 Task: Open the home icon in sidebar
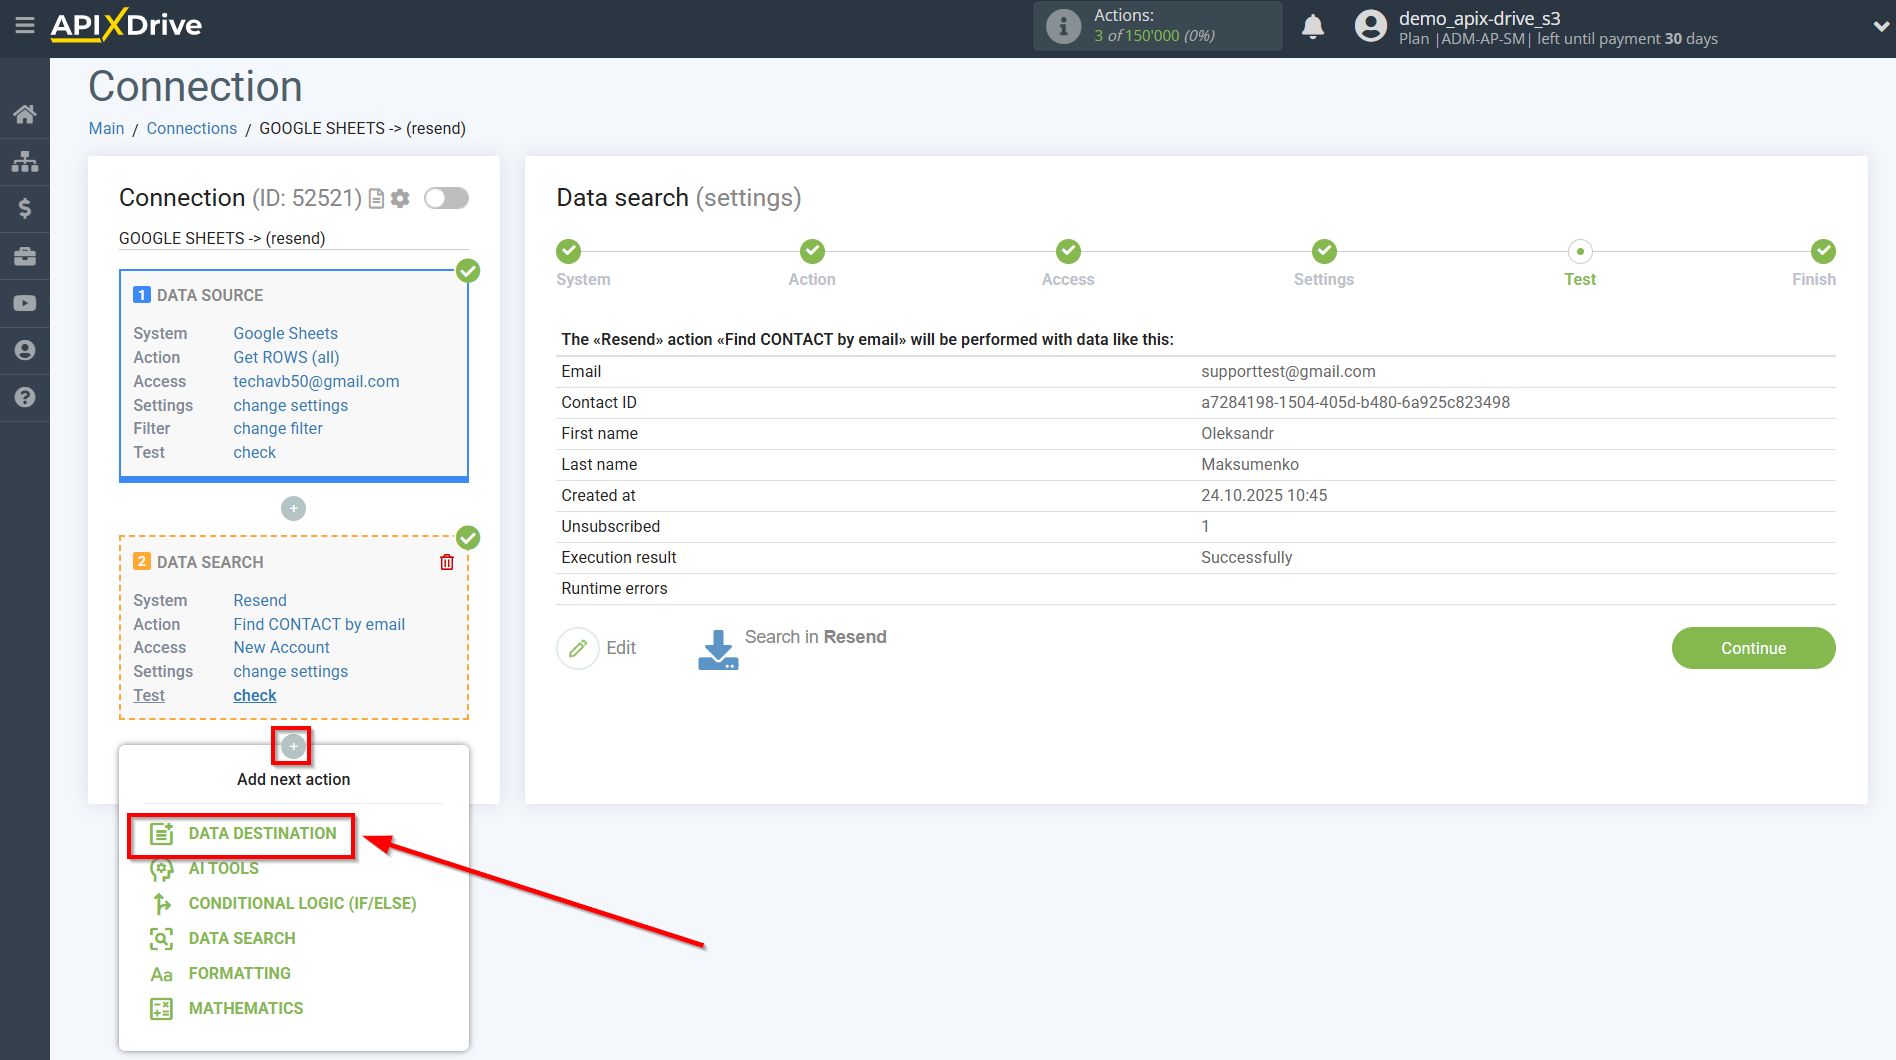[x=25, y=114]
